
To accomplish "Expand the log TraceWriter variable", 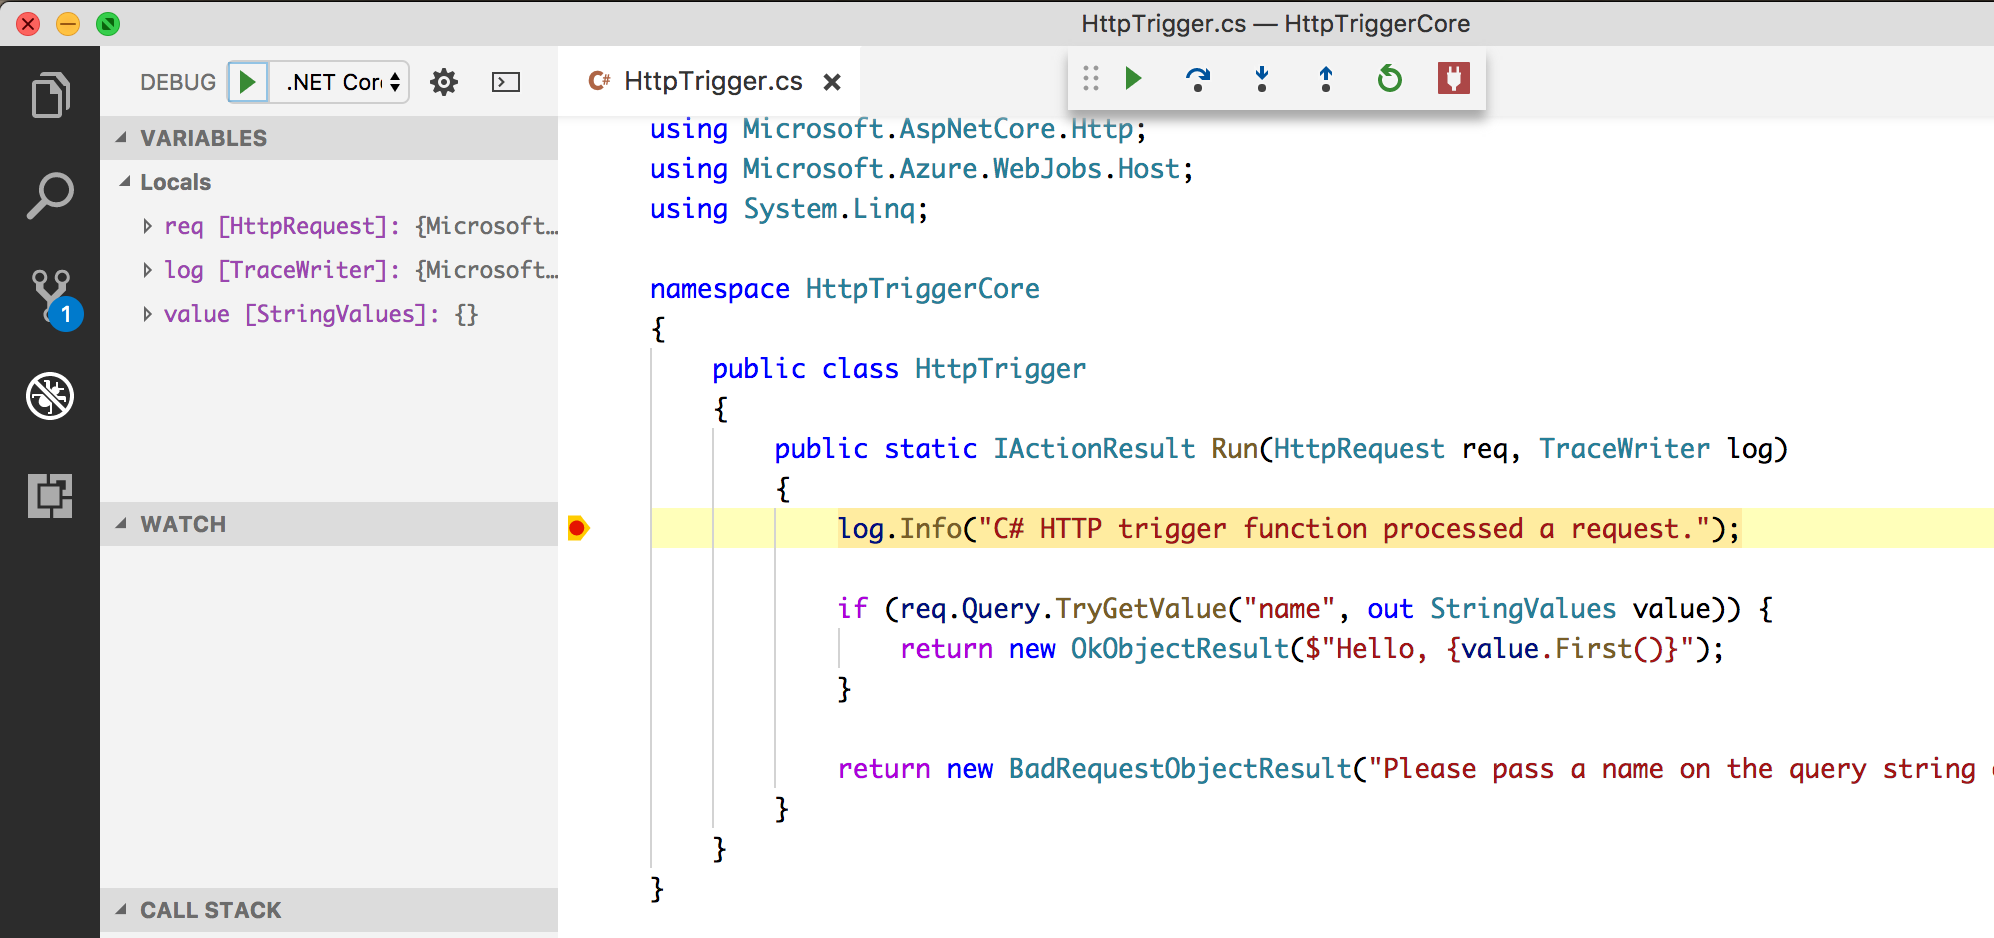I will [x=148, y=270].
